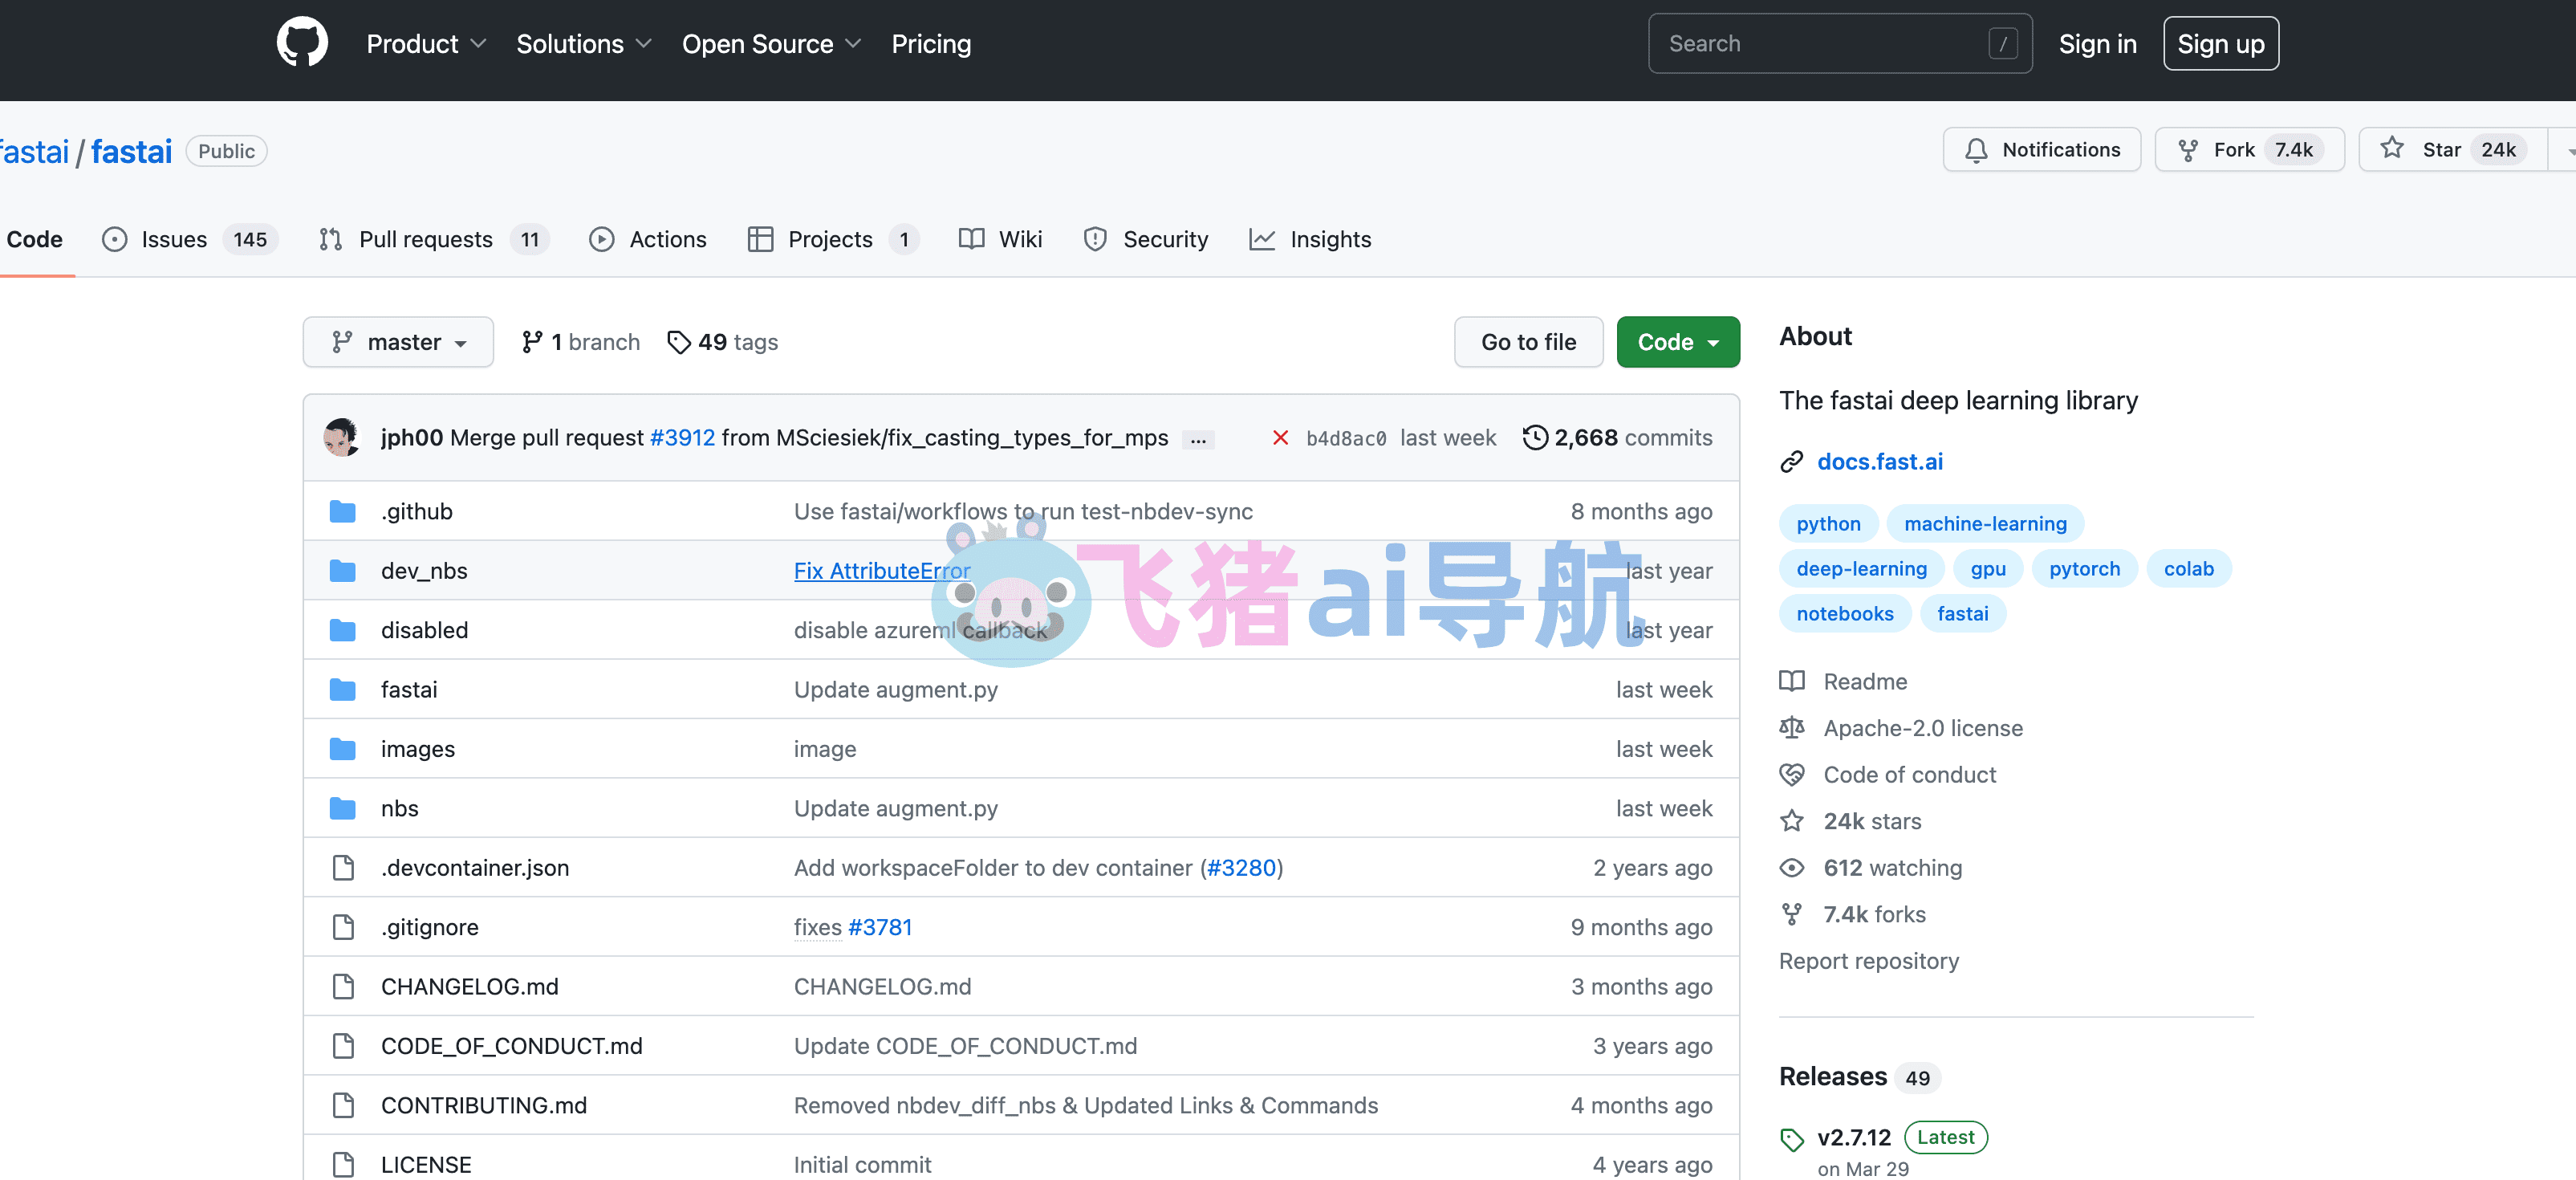Expand commit message ellipsis button

click(1198, 439)
